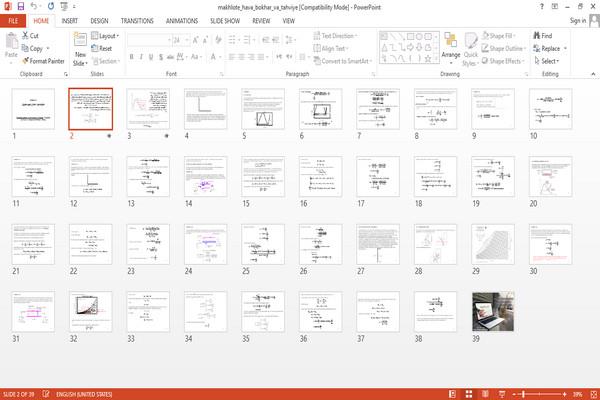Insert a New Slide
600x400 pixels.
coord(80,49)
